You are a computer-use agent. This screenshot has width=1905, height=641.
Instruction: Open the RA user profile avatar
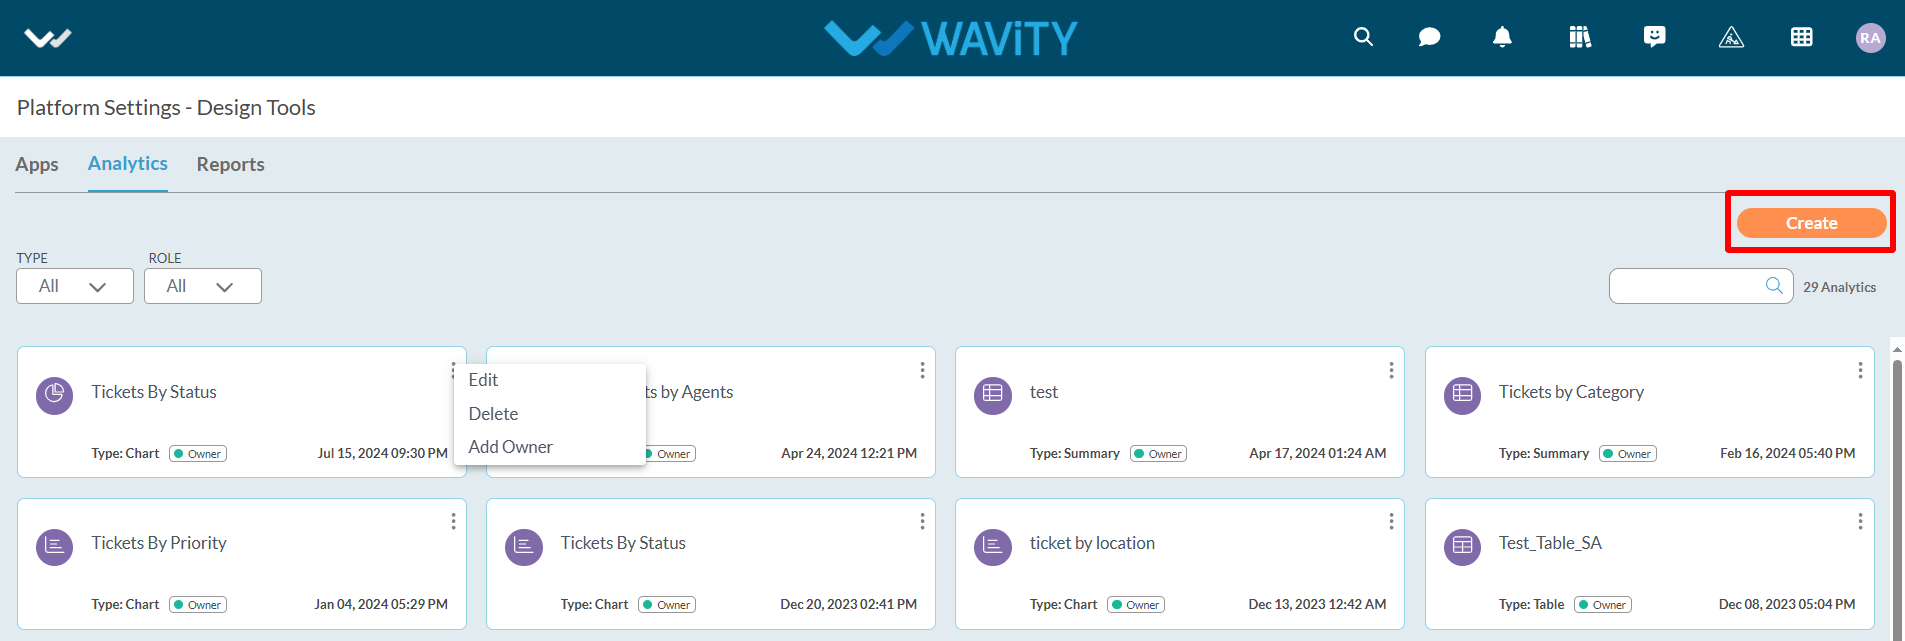coord(1870,38)
